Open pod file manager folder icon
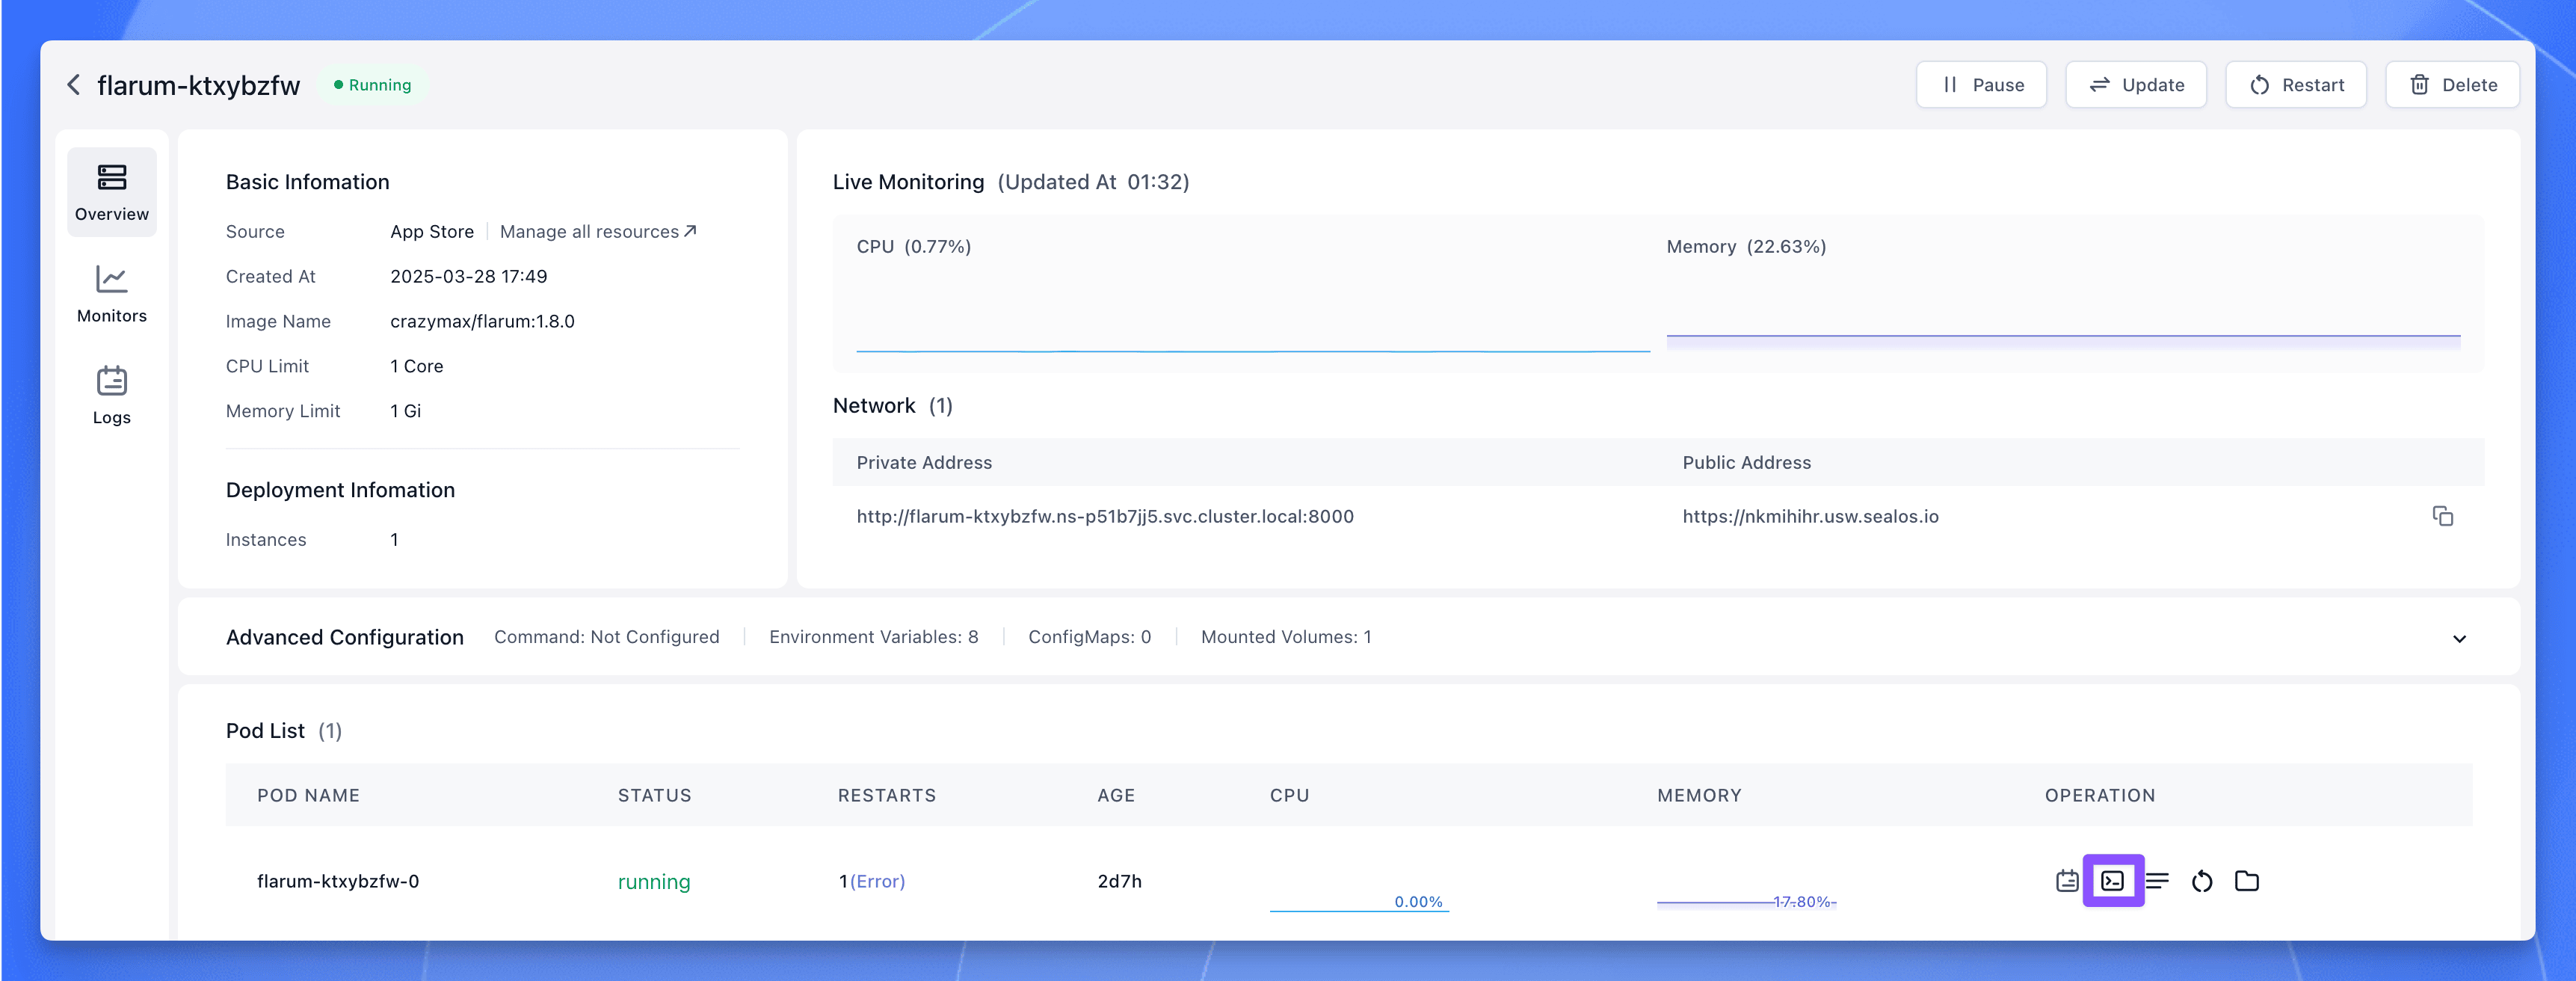 click(2247, 881)
